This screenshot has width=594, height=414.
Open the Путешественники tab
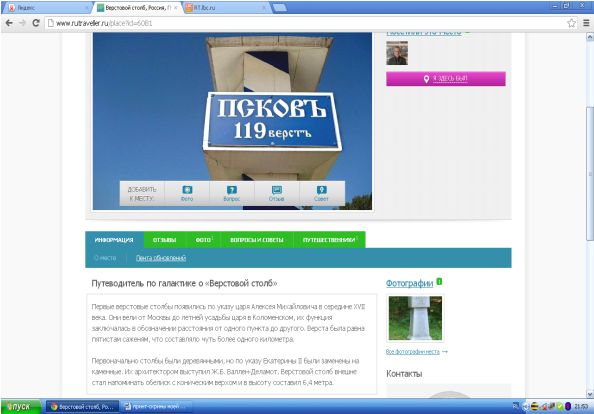click(329, 240)
